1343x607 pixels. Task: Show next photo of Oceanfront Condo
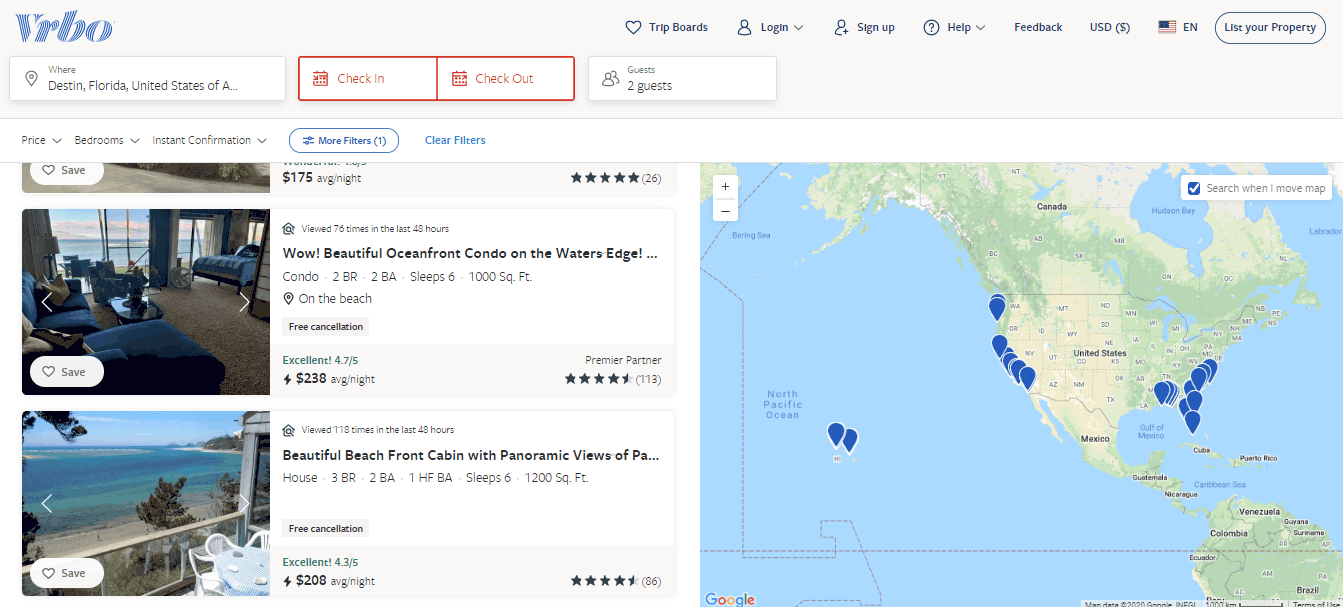coord(244,302)
